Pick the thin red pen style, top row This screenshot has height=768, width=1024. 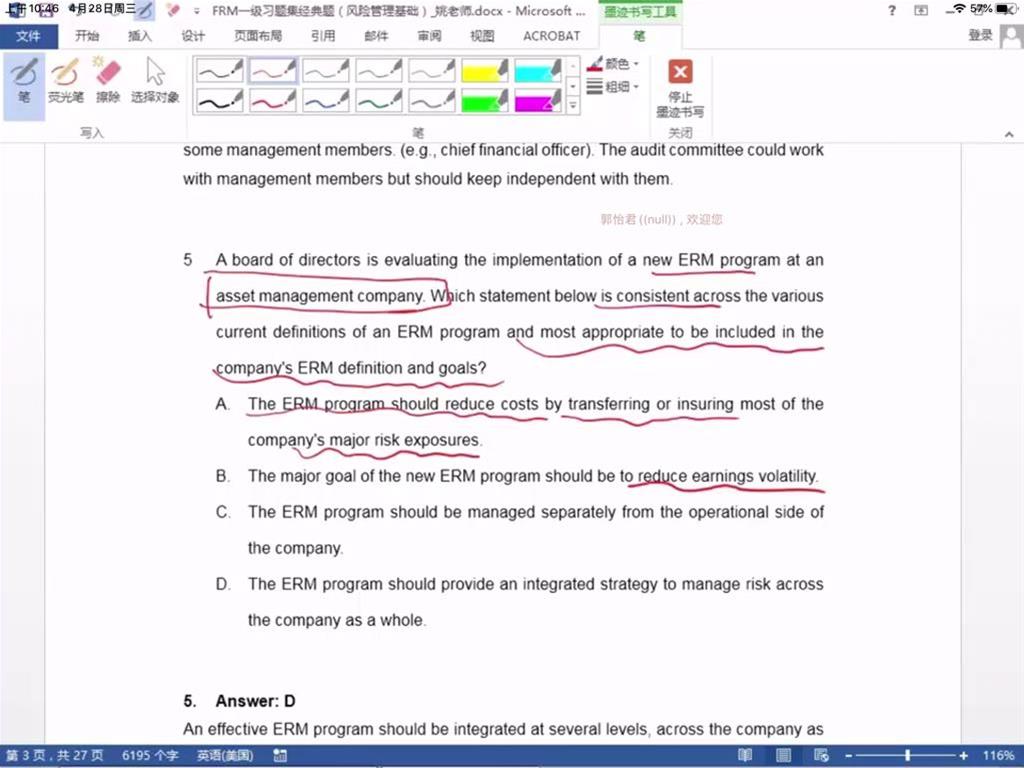tap(273, 70)
